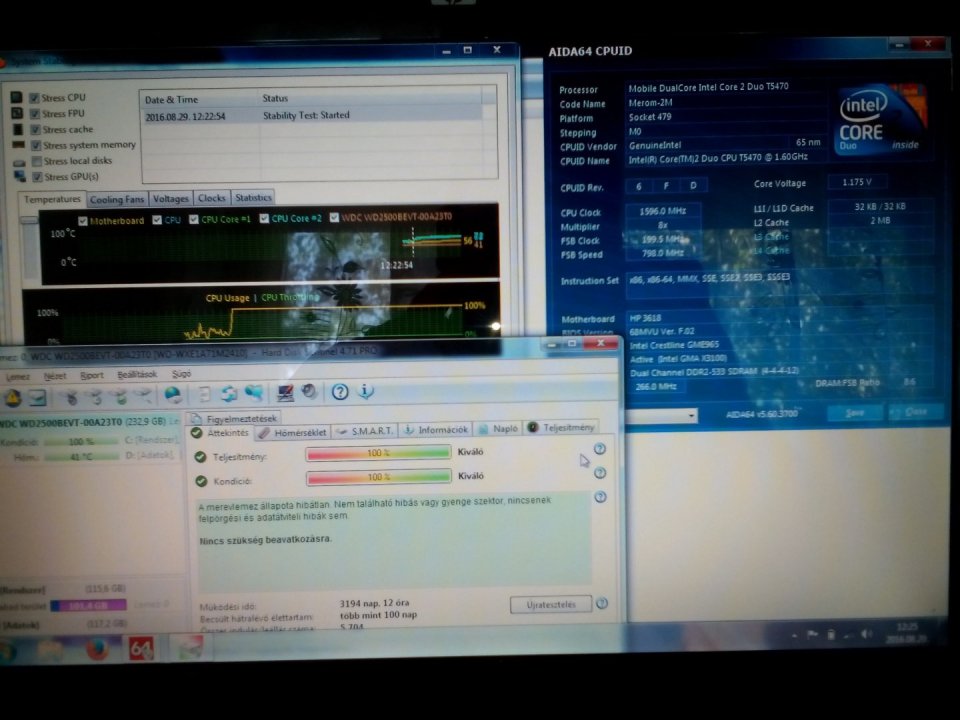
Task: Open the Napló tab
Action: coord(498,429)
